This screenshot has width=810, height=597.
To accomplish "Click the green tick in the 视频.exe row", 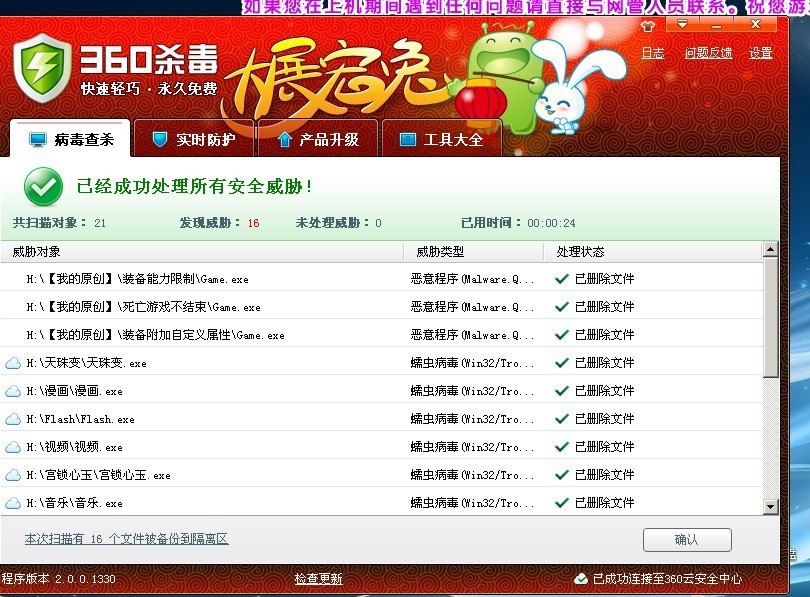I will [562, 447].
